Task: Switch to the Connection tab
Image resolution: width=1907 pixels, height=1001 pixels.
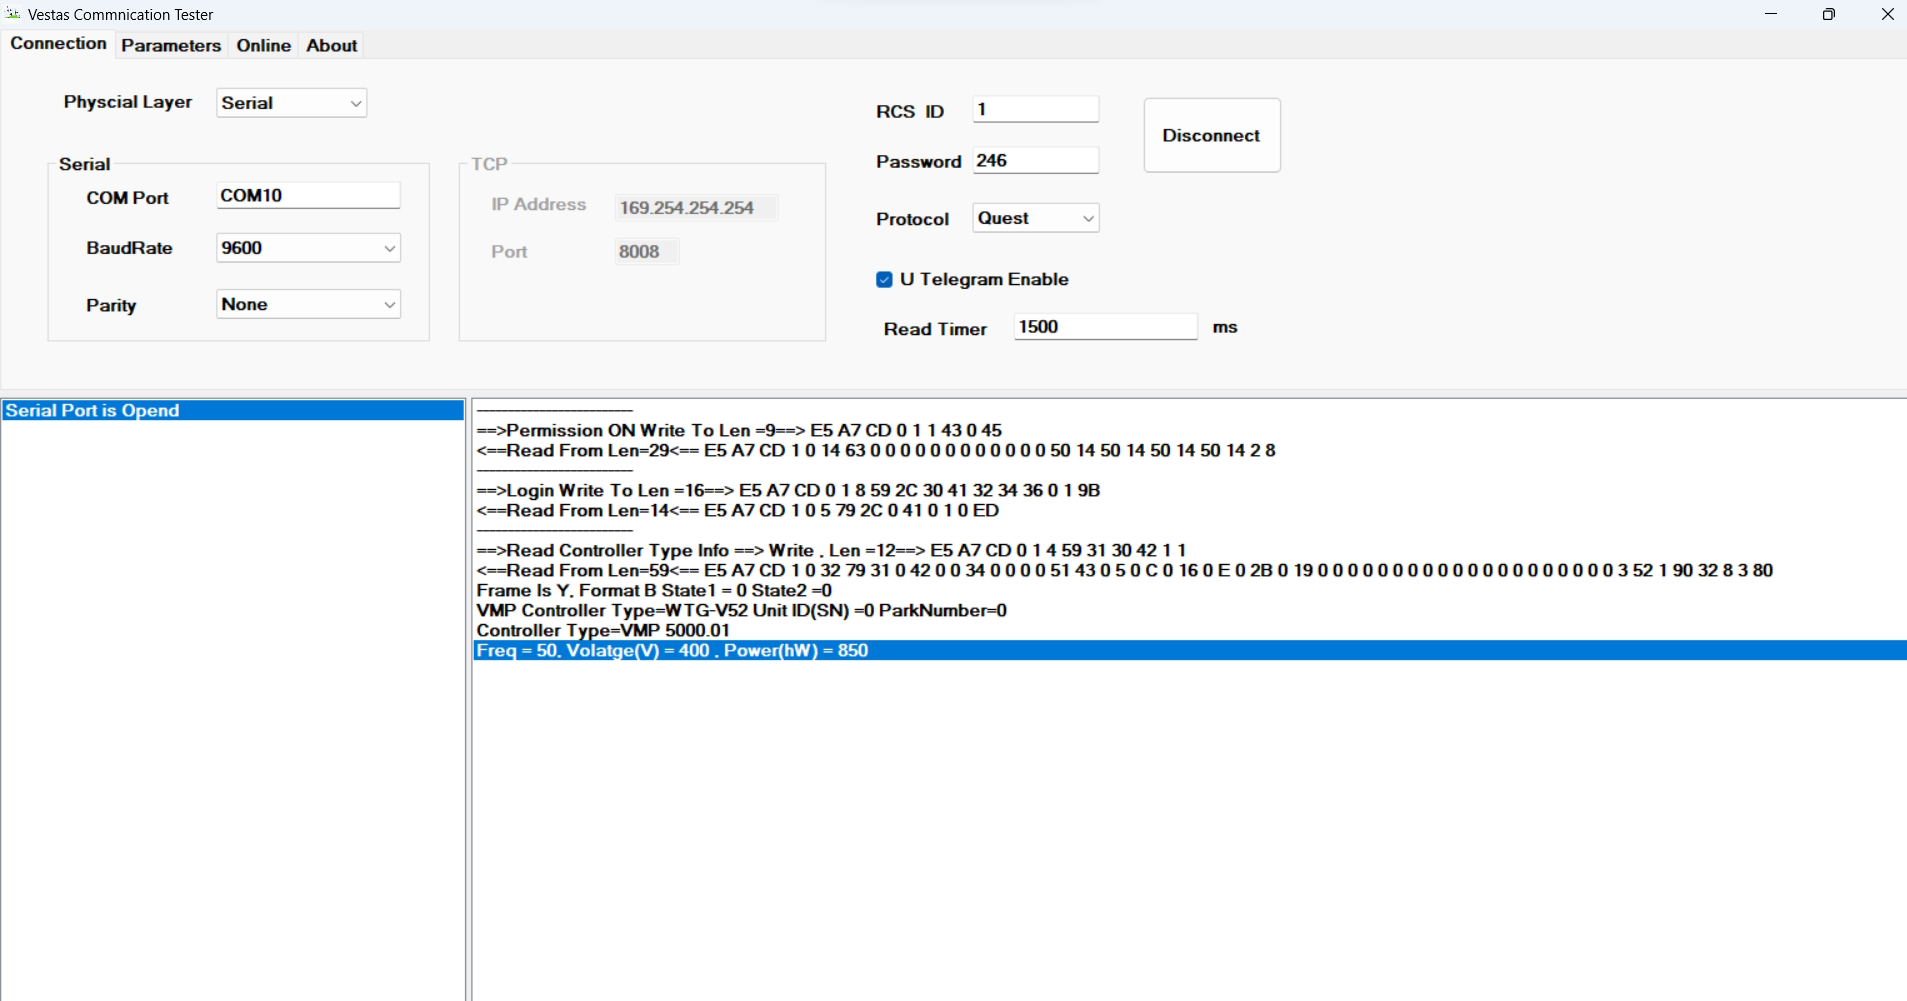Action: pos(58,44)
